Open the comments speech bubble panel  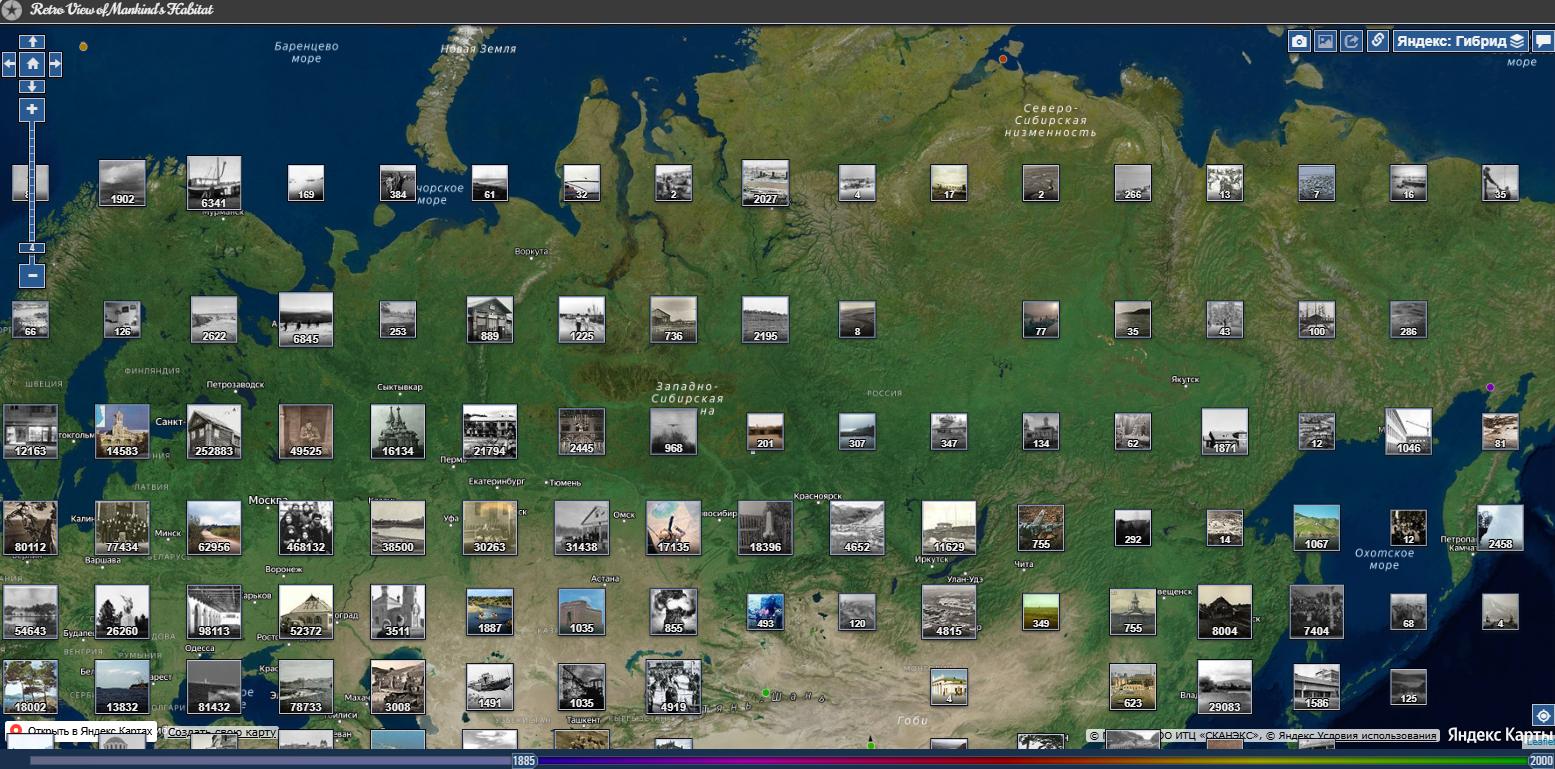pos(1543,41)
